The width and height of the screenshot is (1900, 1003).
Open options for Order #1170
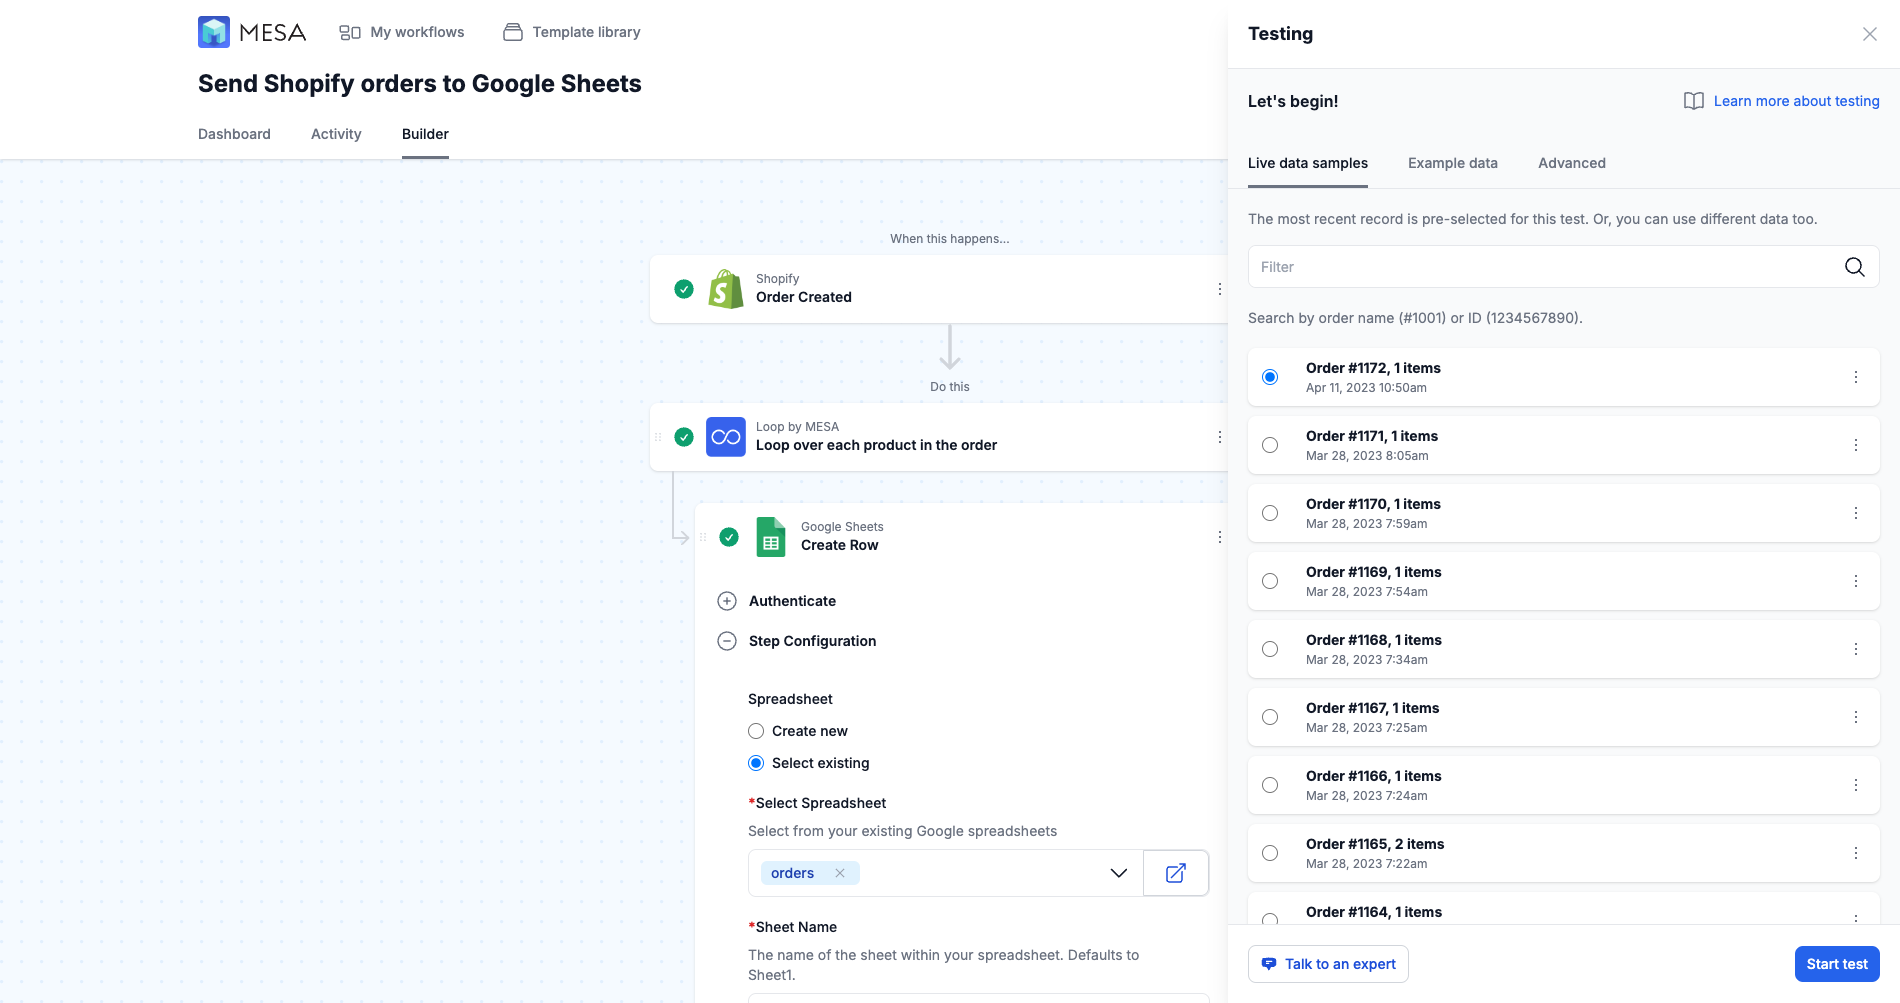click(x=1856, y=513)
